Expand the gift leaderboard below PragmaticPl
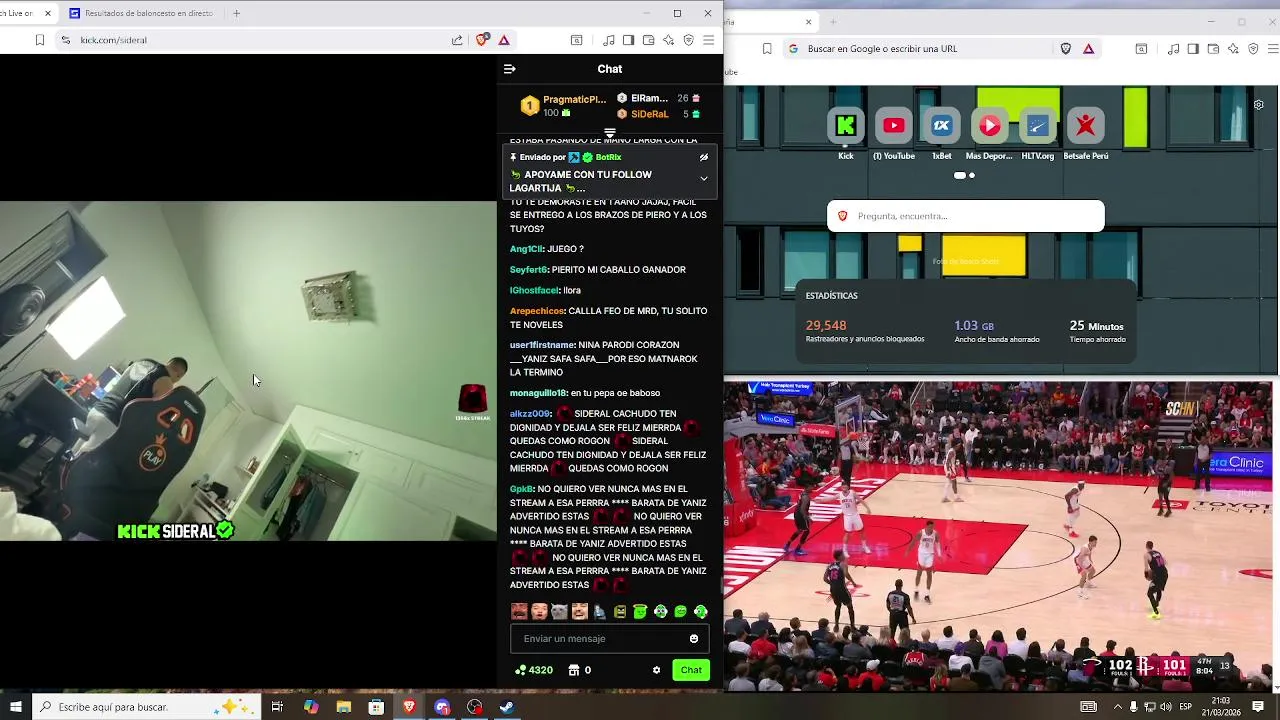The height and width of the screenshot is (720, 1280). tap(610, 132)
